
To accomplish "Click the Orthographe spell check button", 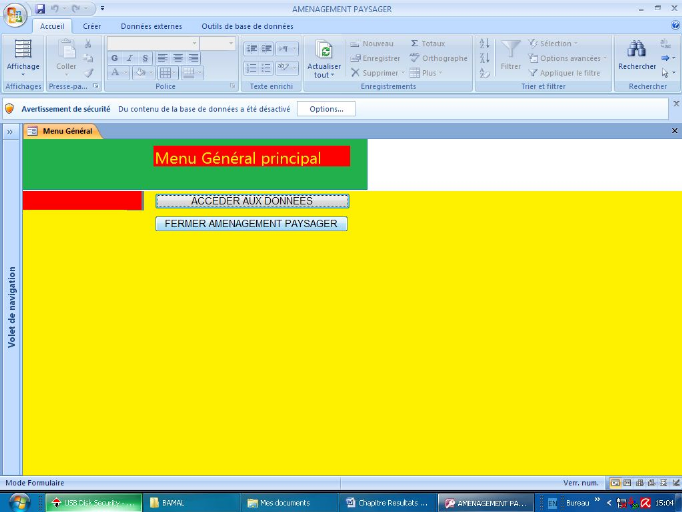I will coord(438,58).
